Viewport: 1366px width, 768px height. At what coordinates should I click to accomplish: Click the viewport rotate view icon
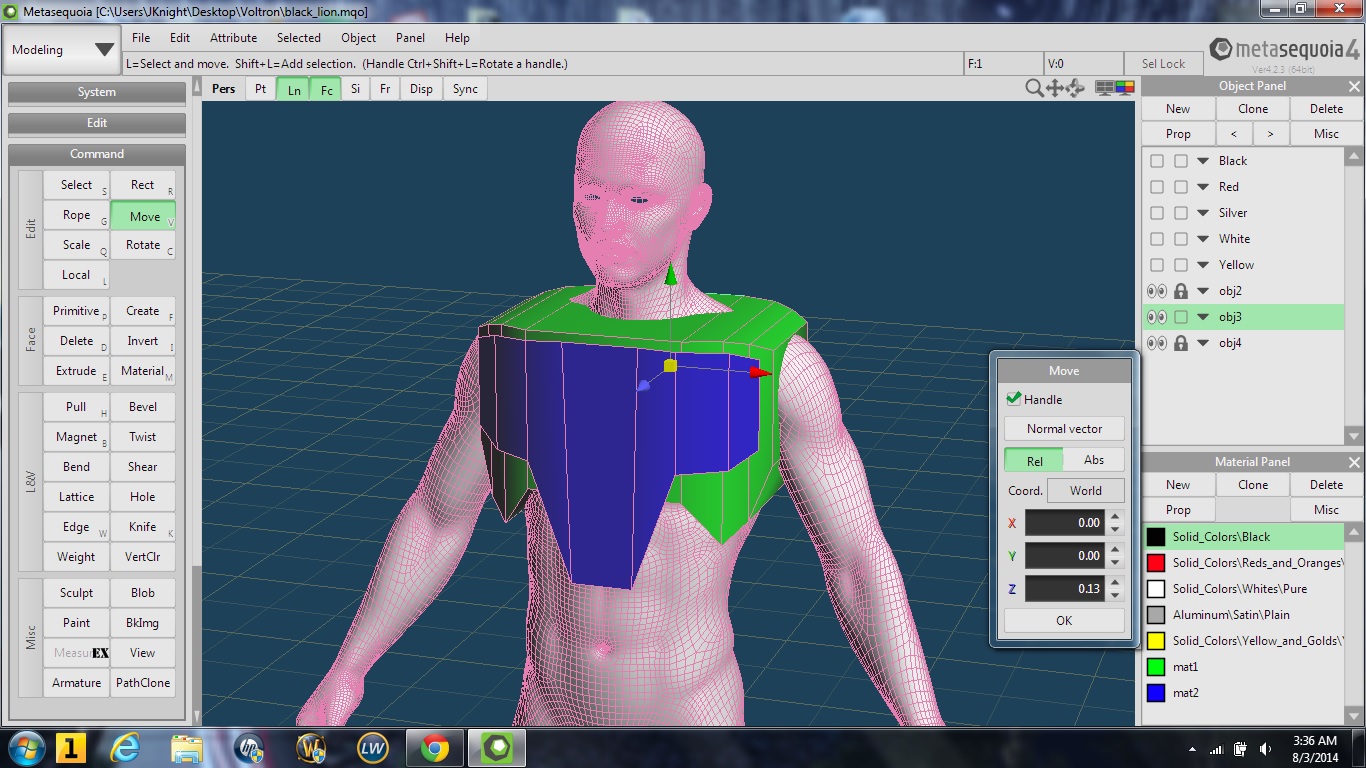click(1076, 88)
